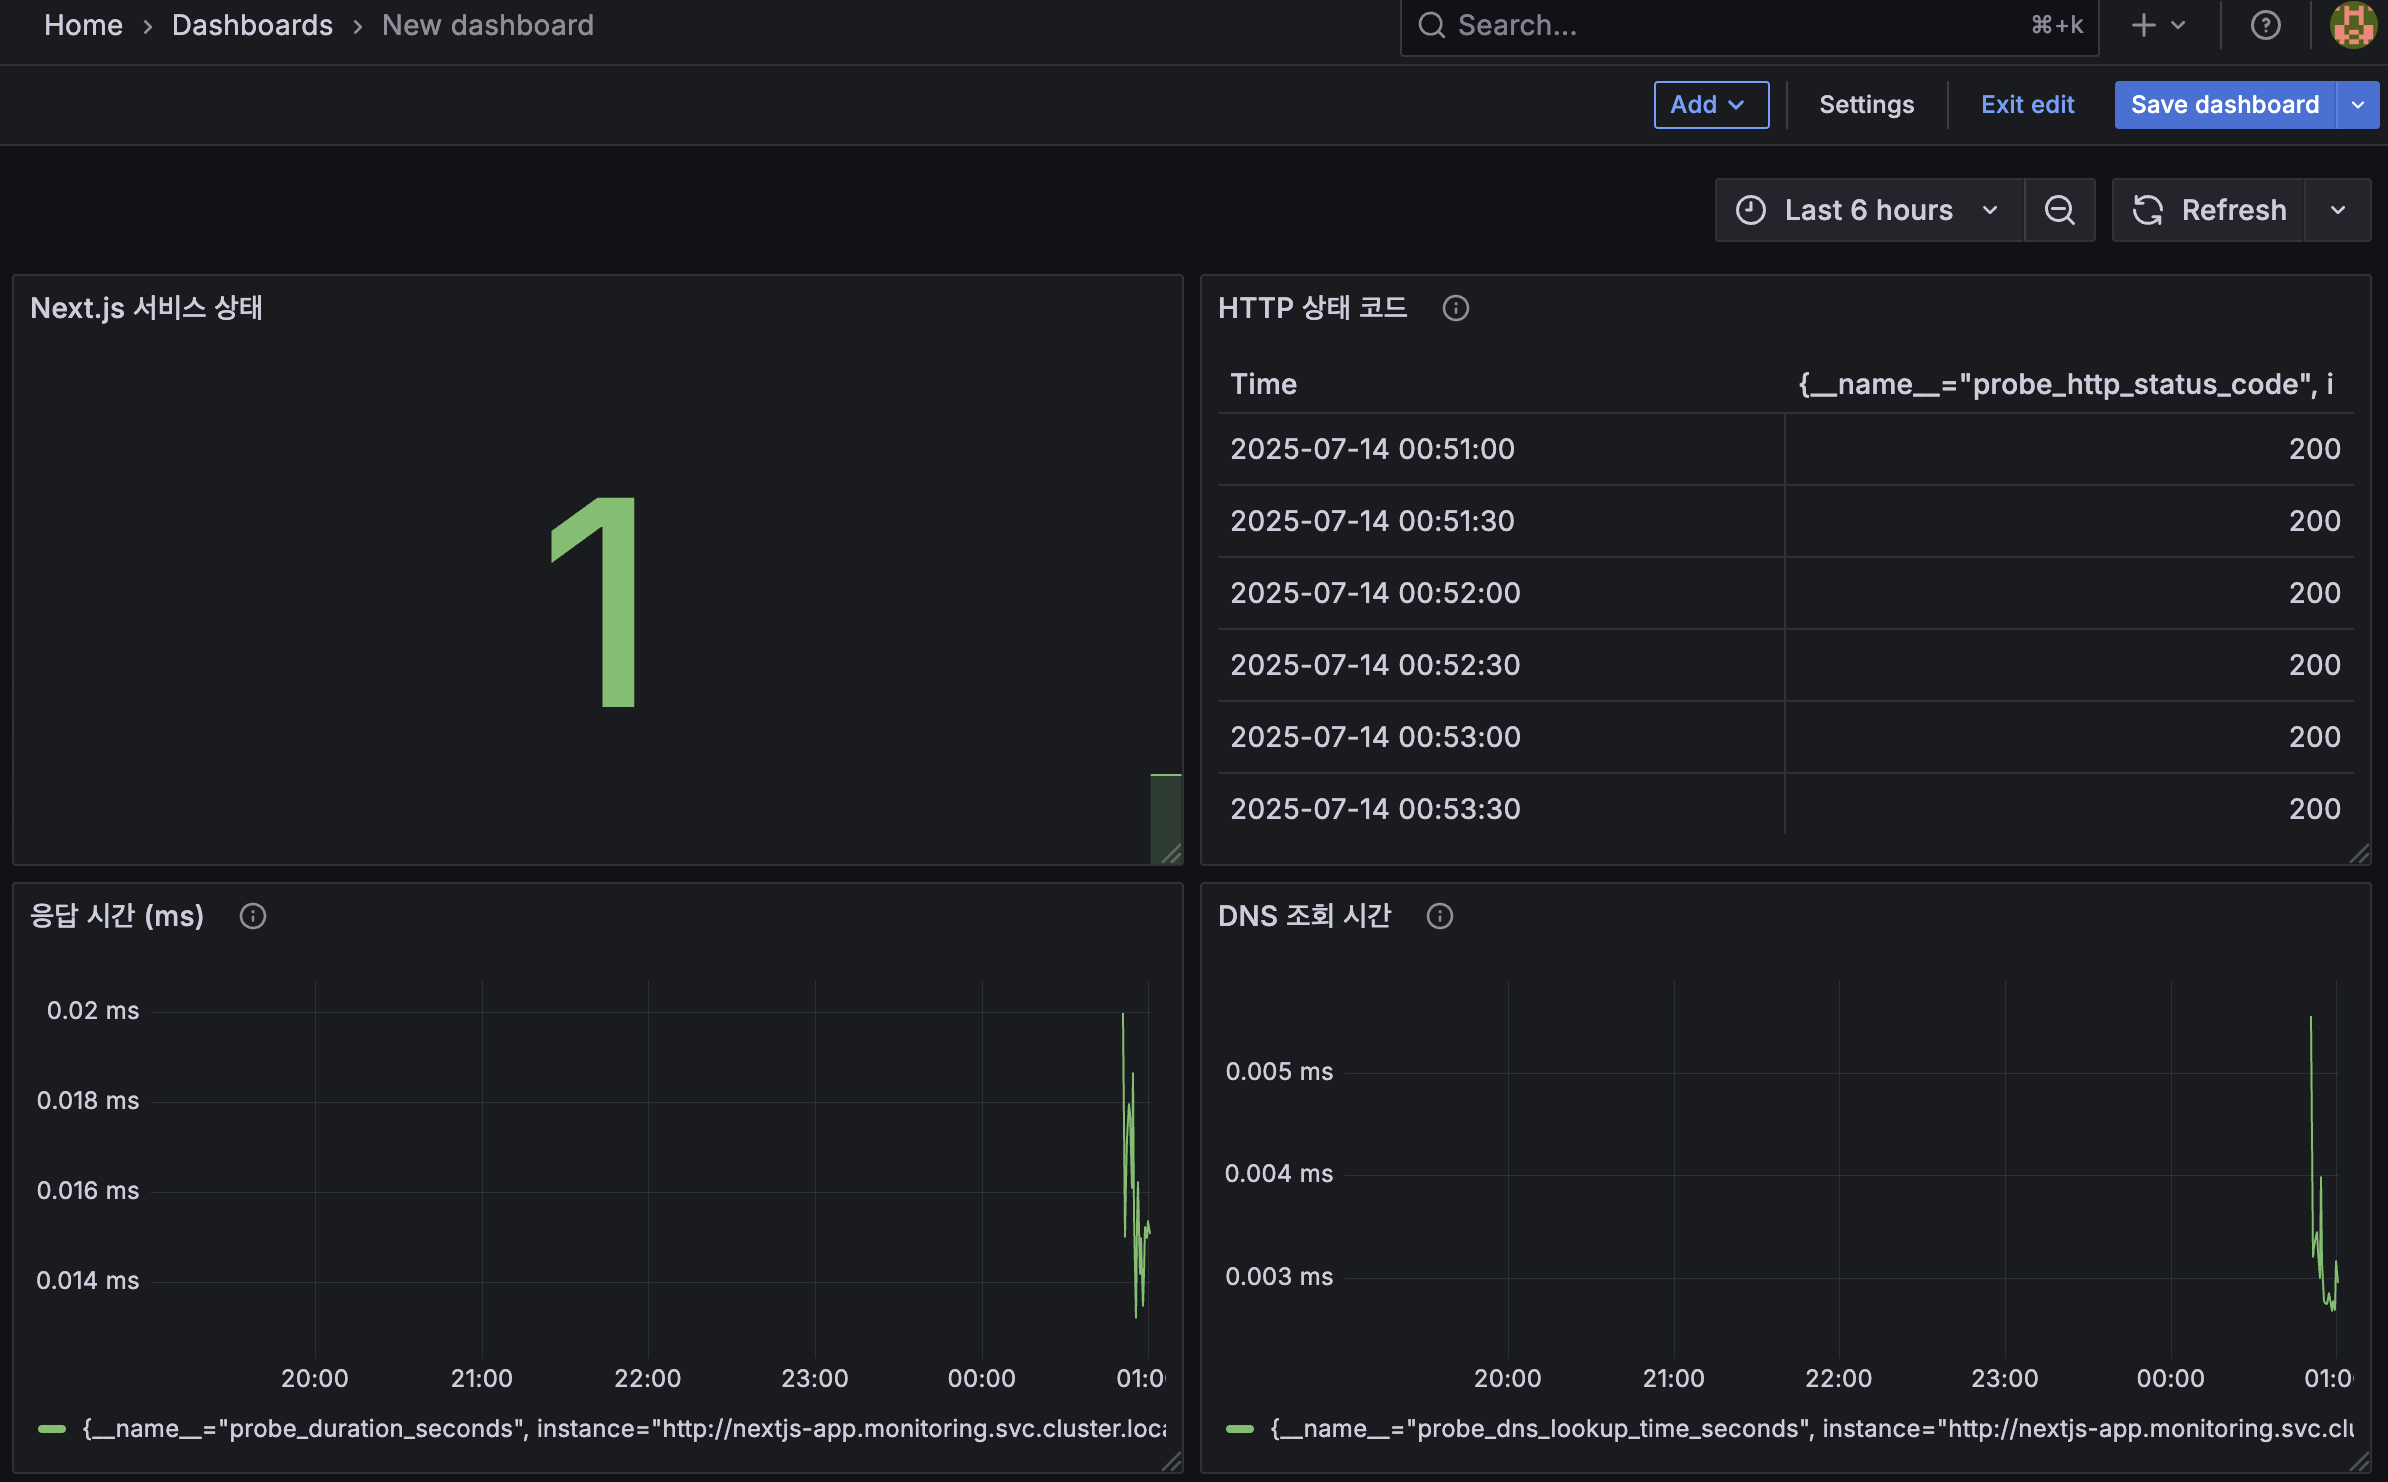This screenshot has height=1482, width=2388.
Task: Open the user profile avatar
Action: click(2351, 25)
